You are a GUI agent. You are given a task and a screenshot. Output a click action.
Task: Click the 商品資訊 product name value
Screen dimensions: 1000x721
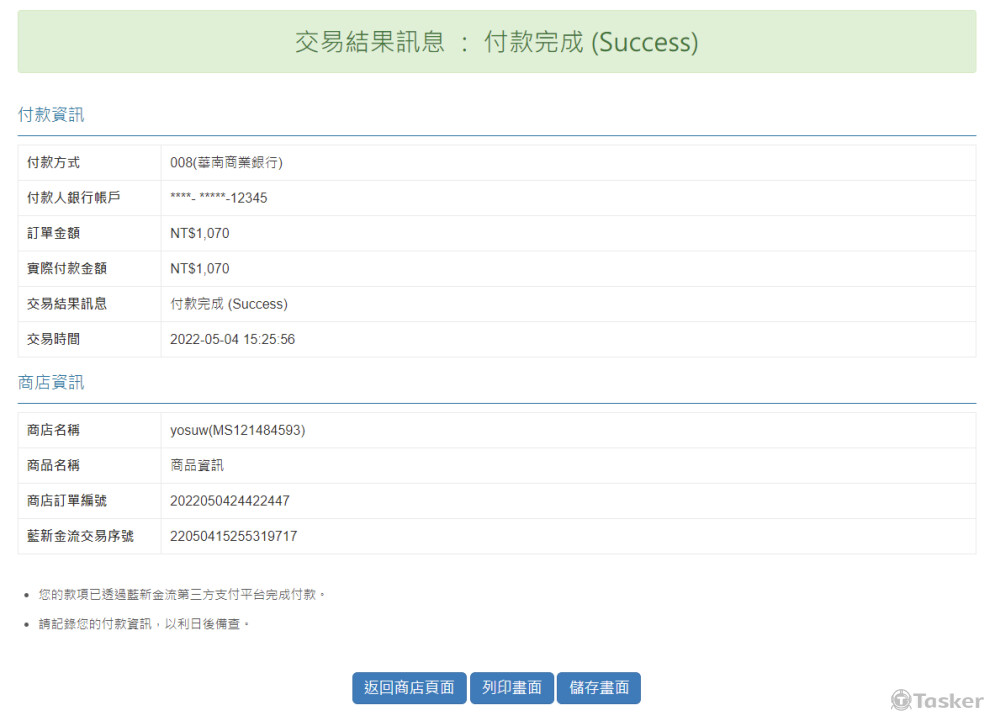click(197, 466)
